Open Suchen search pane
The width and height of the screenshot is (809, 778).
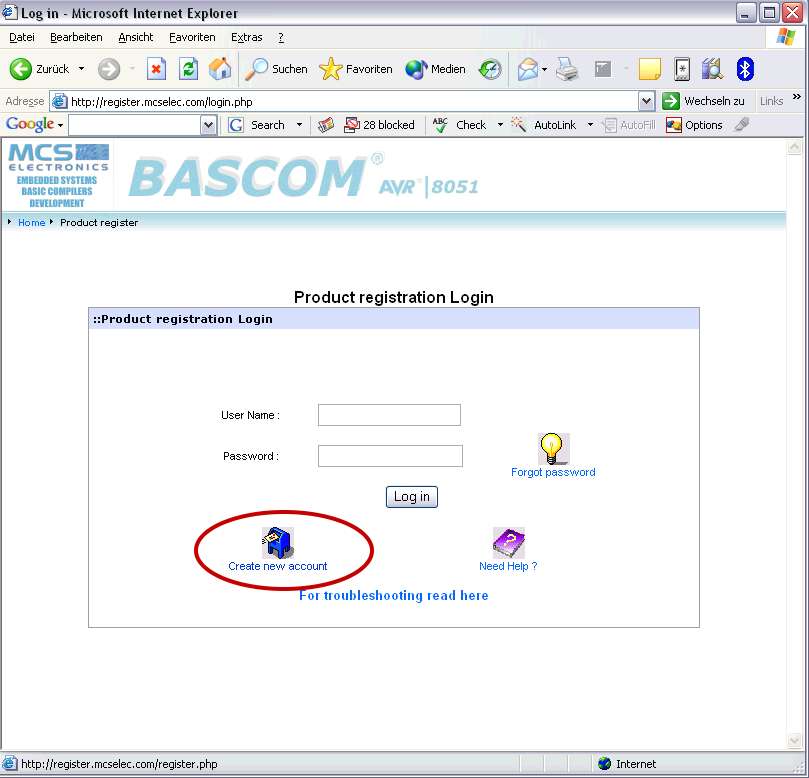276,69
